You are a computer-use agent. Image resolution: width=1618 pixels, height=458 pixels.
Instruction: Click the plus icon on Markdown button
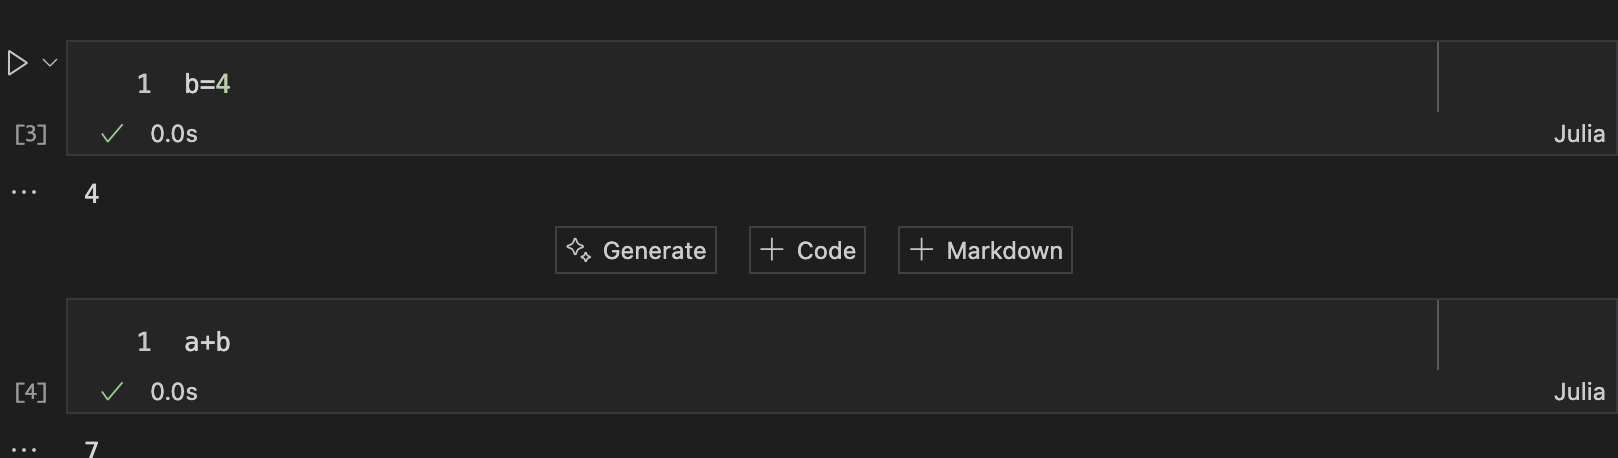pos(921,250)
